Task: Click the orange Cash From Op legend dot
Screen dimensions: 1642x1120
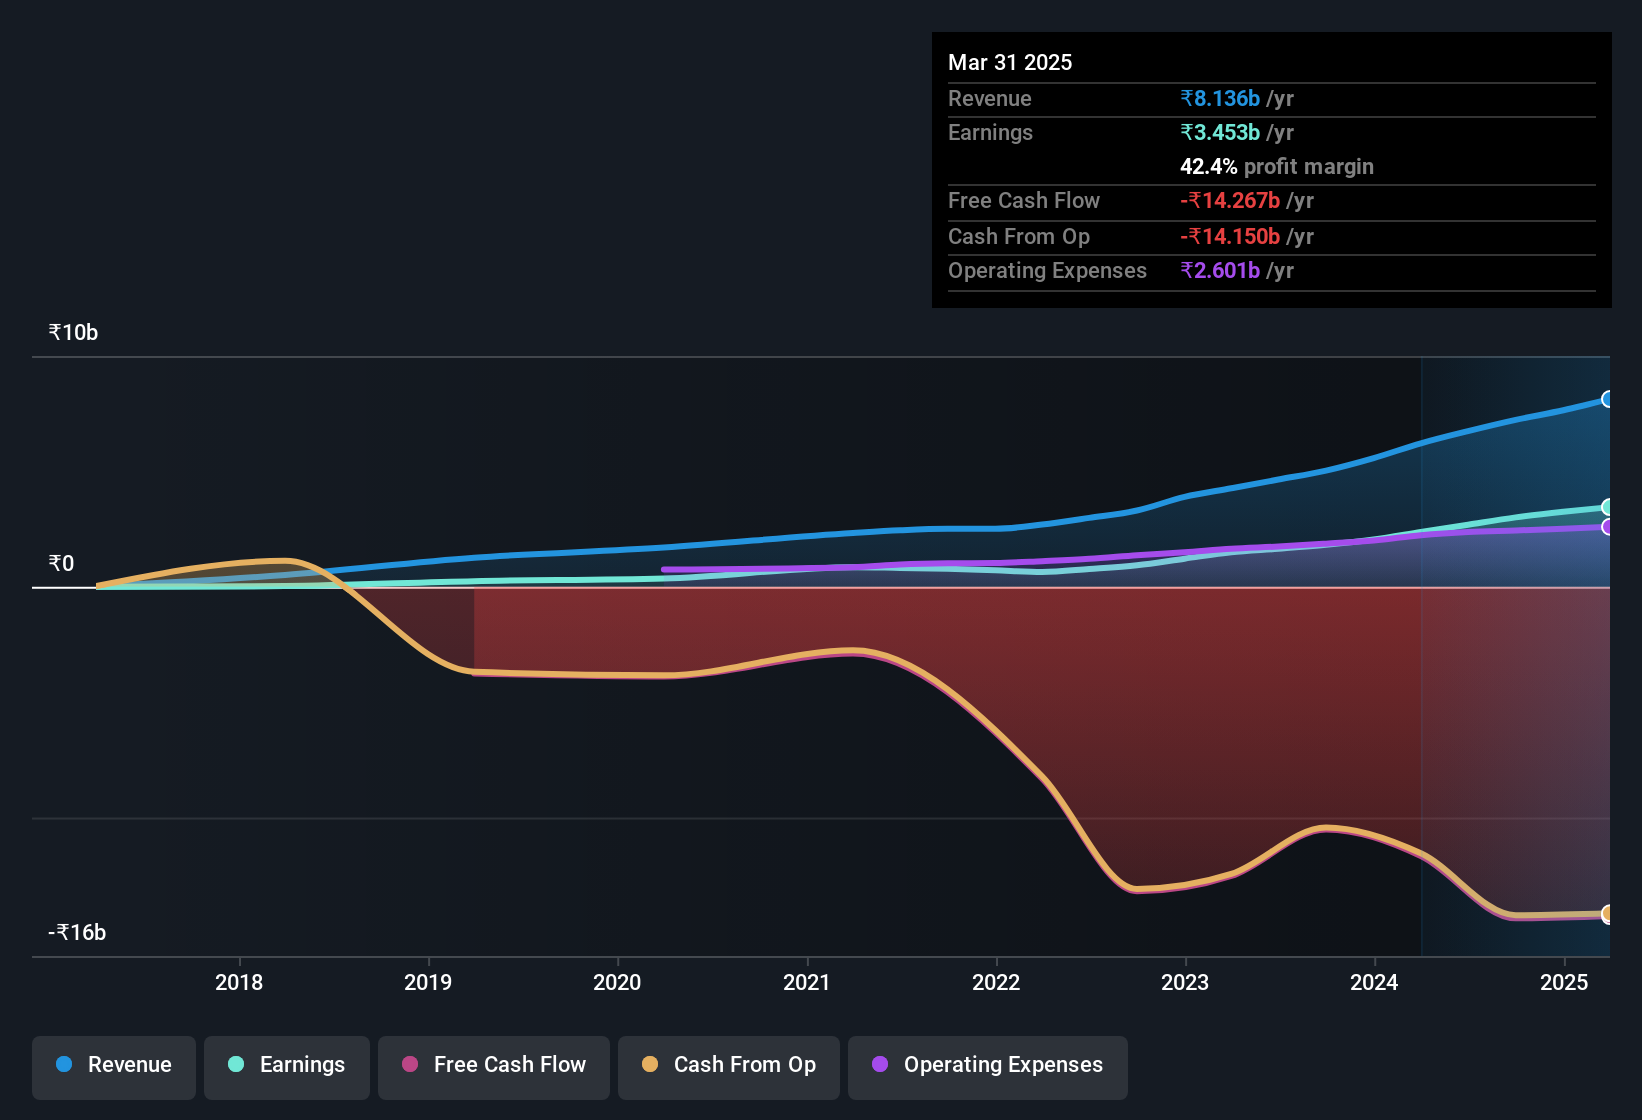Action: coord(649,1065)
